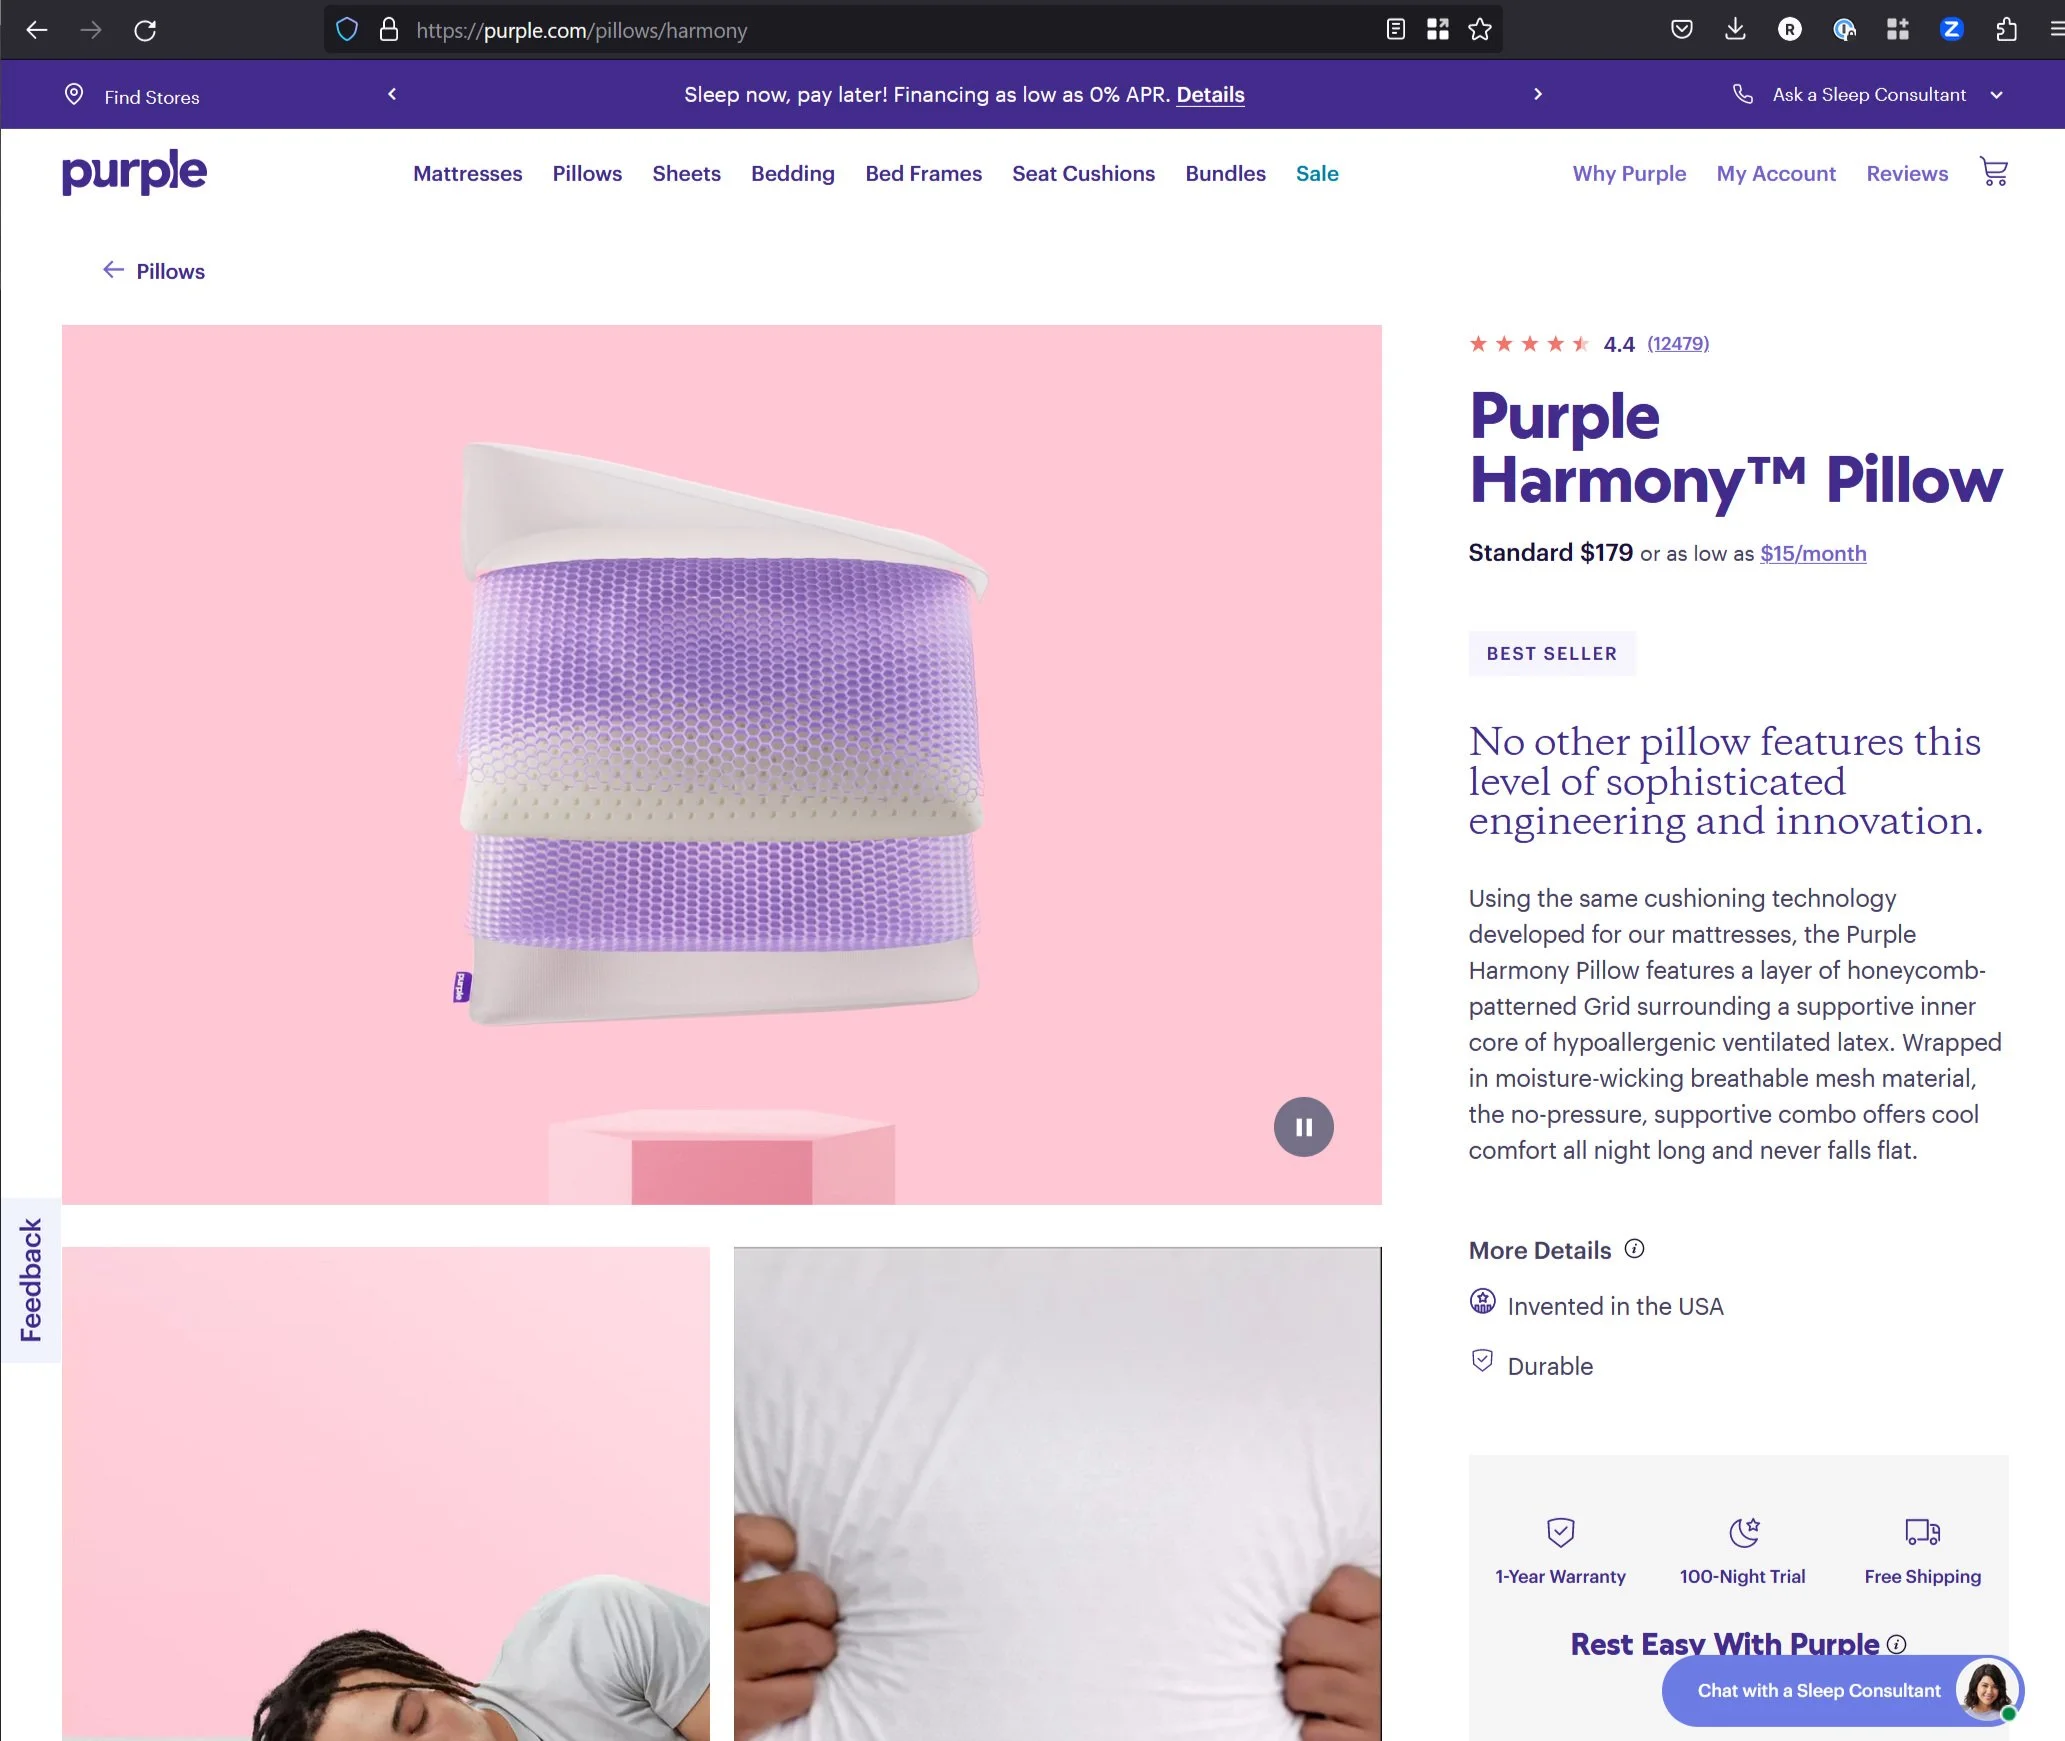Click the Find Stores location pin icon
Image resolution: width=2065 pixels, height=1741 pixels.
coord(74,95)
